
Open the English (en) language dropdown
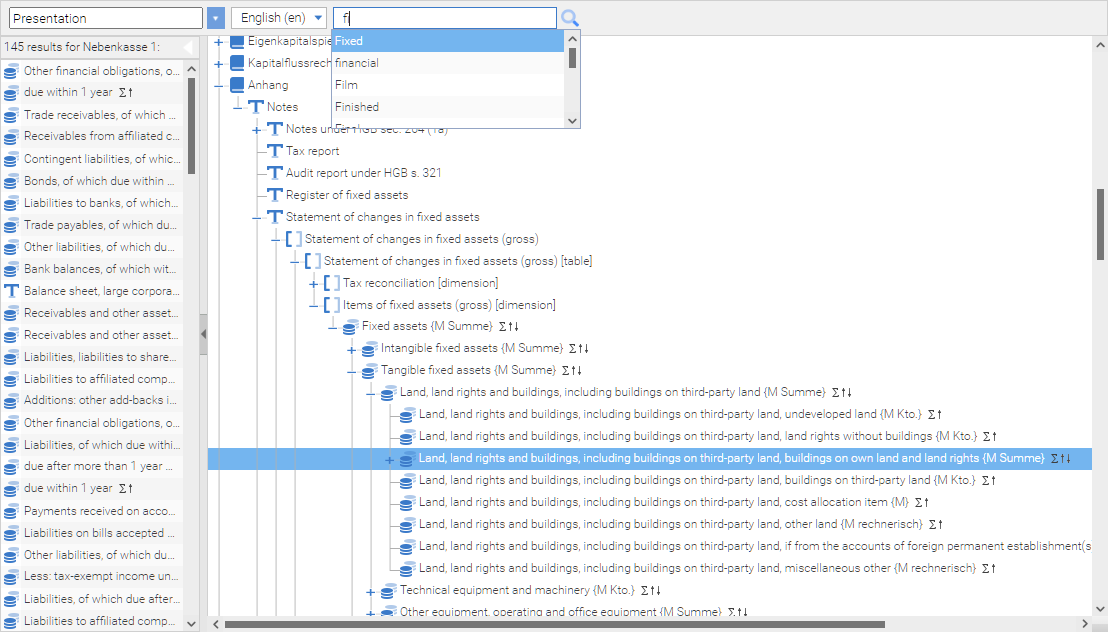click(x=279, y=18)
